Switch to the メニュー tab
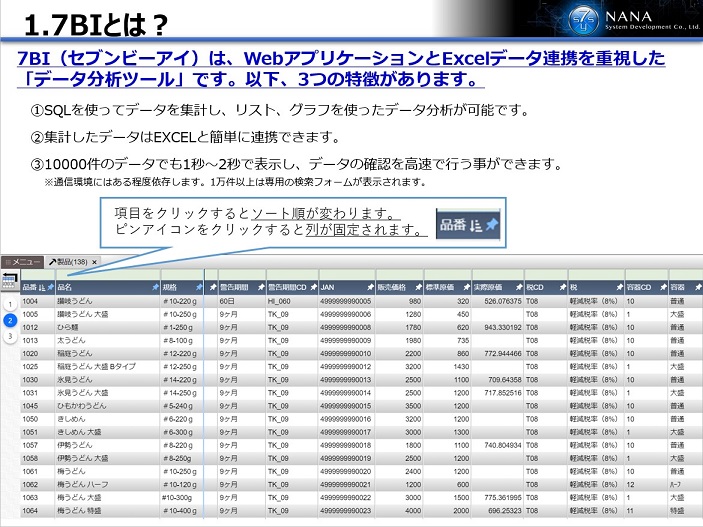This screenshot has width=703, height=527. [x=22, y=261]
